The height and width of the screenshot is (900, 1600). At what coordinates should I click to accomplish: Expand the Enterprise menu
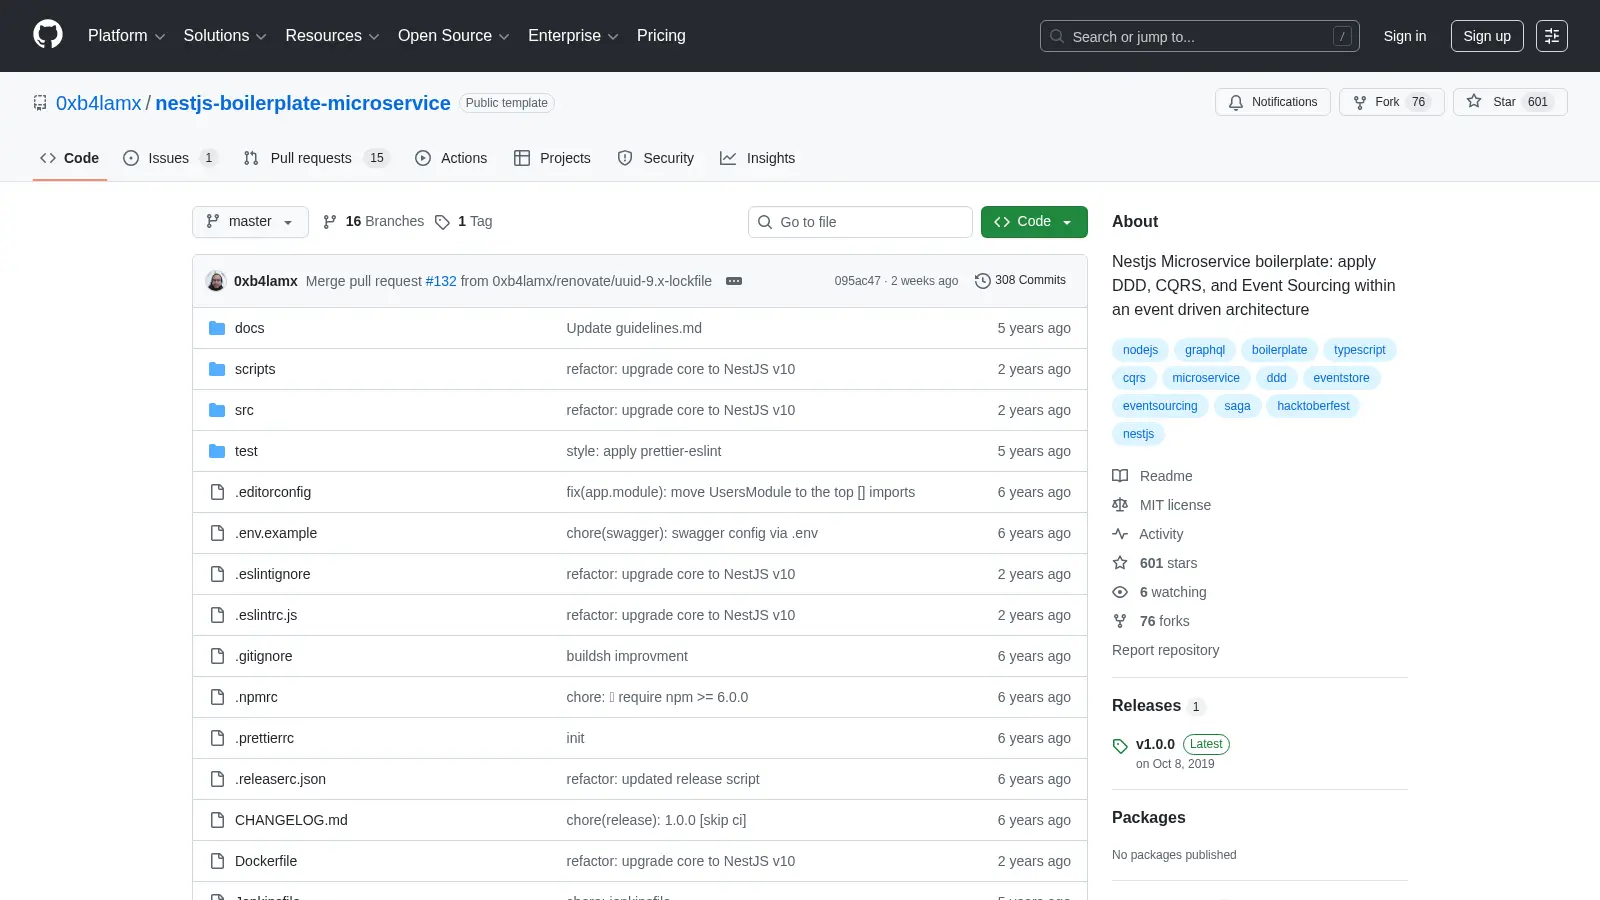[573, 36]
